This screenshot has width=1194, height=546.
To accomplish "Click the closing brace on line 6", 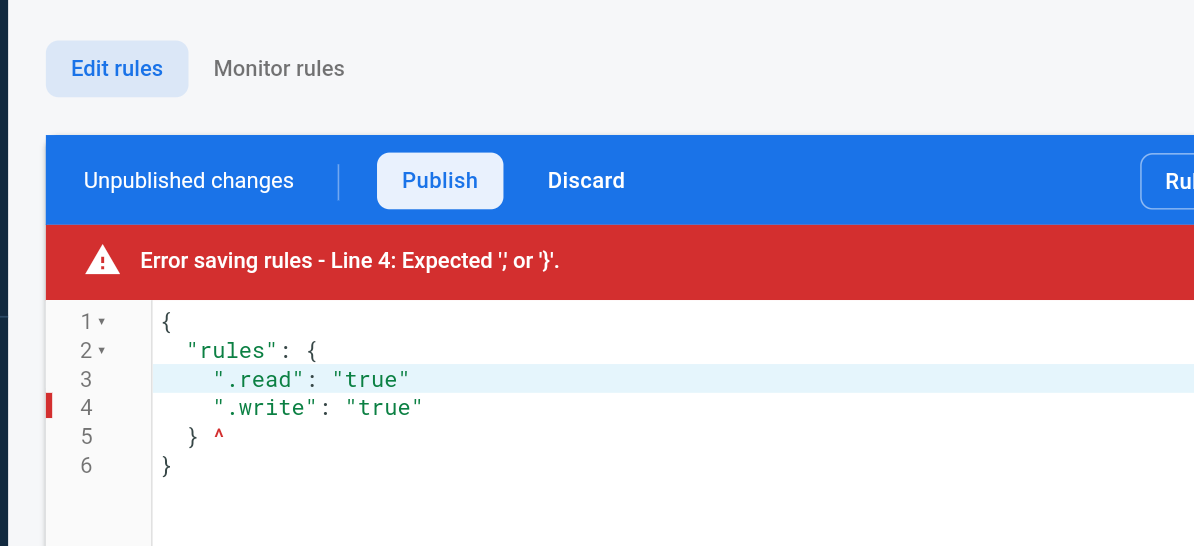I will pyautogui.click(x=167, y=466).
